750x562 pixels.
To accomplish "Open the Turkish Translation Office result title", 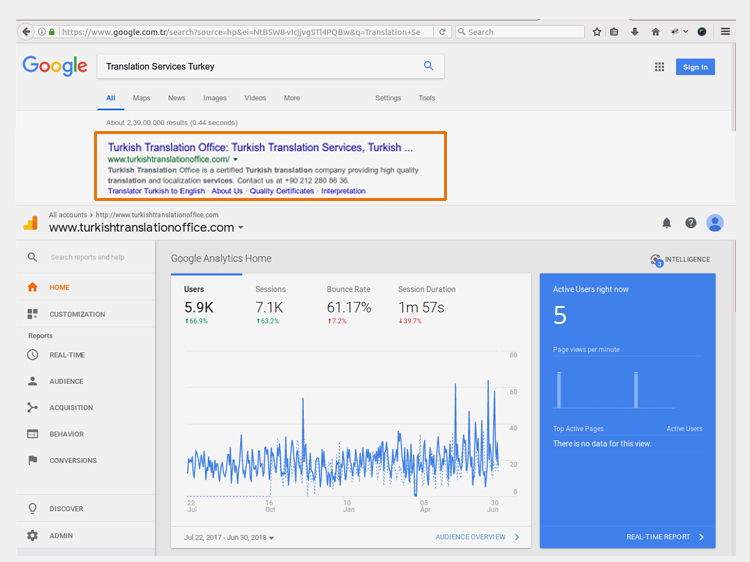I will pyautogui.click(x=260, y=147).
